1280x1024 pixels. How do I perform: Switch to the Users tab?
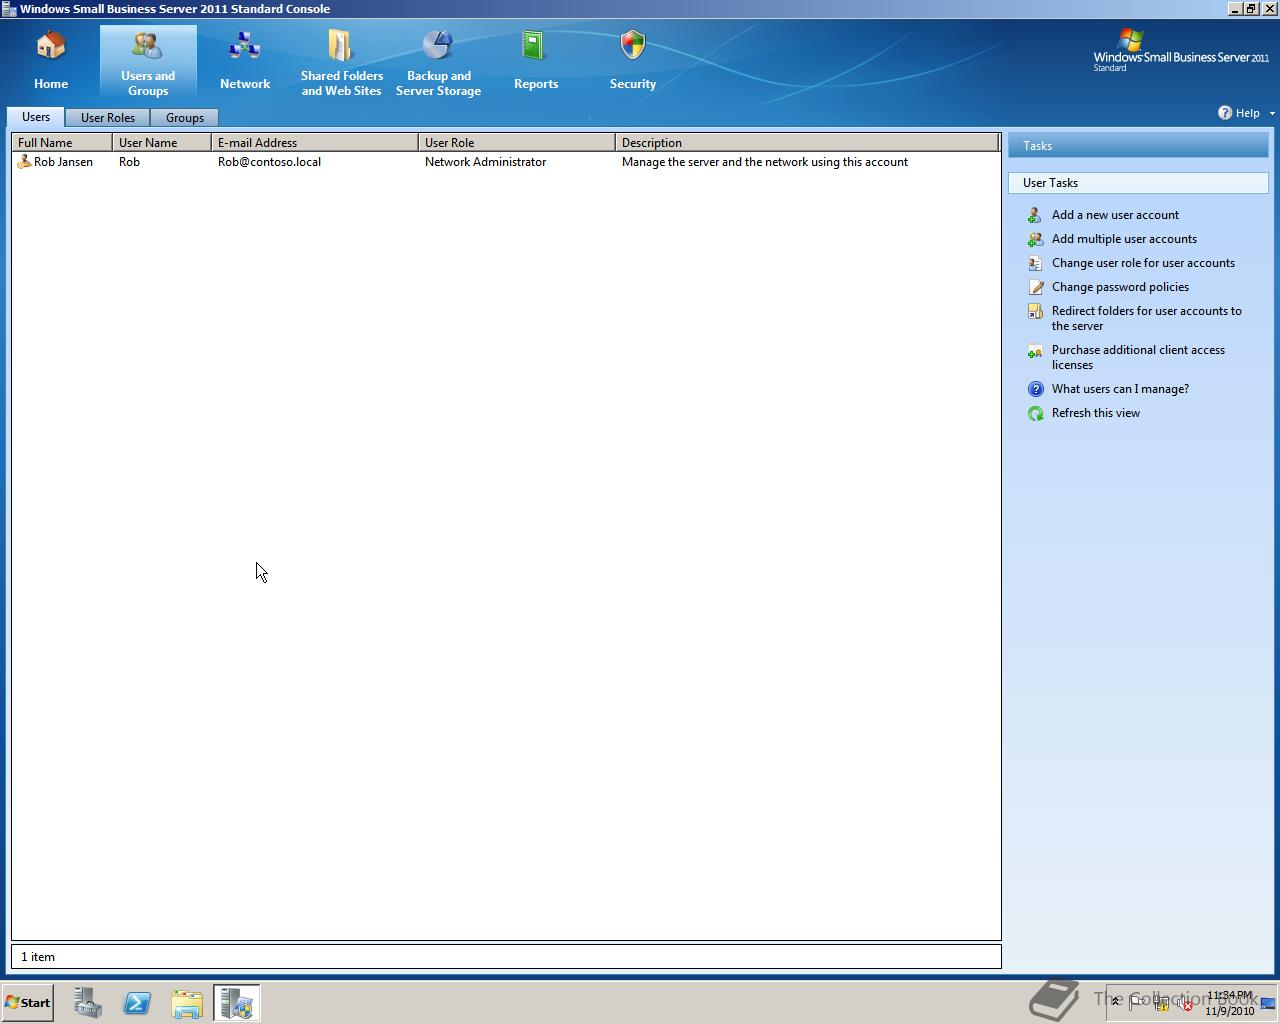coord(36,117)
